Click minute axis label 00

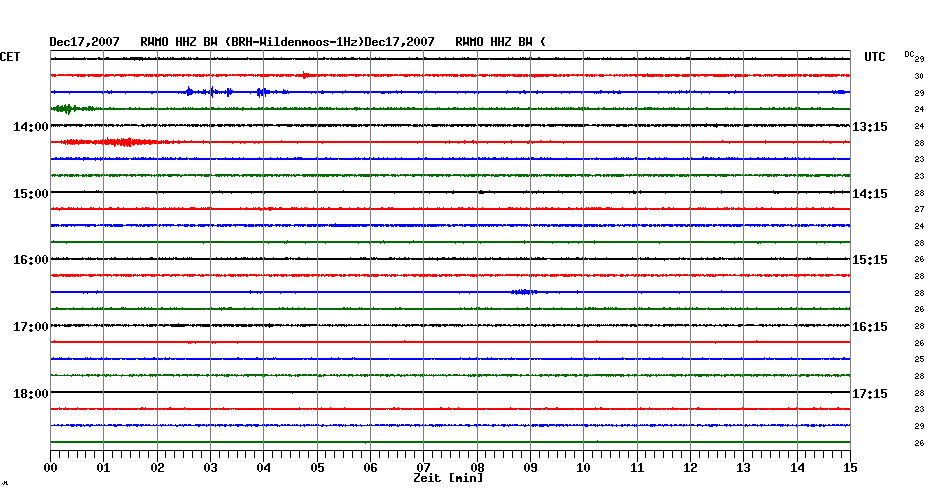click(x=50, y=468)
